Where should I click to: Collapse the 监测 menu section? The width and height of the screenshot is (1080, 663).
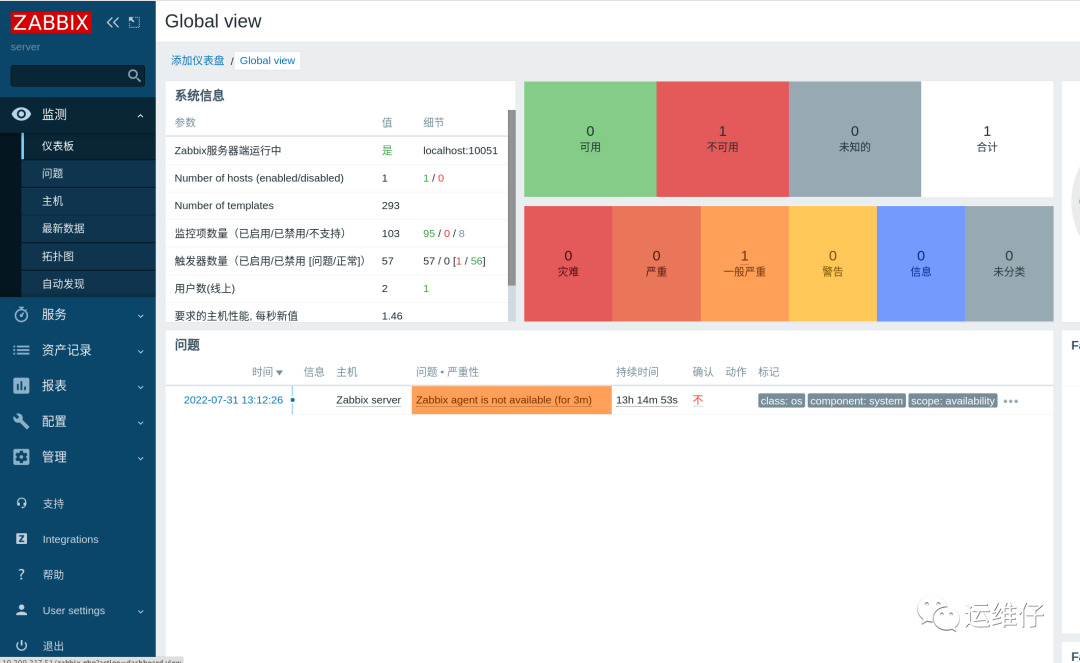pyautogui.click(x=141, y=116)
